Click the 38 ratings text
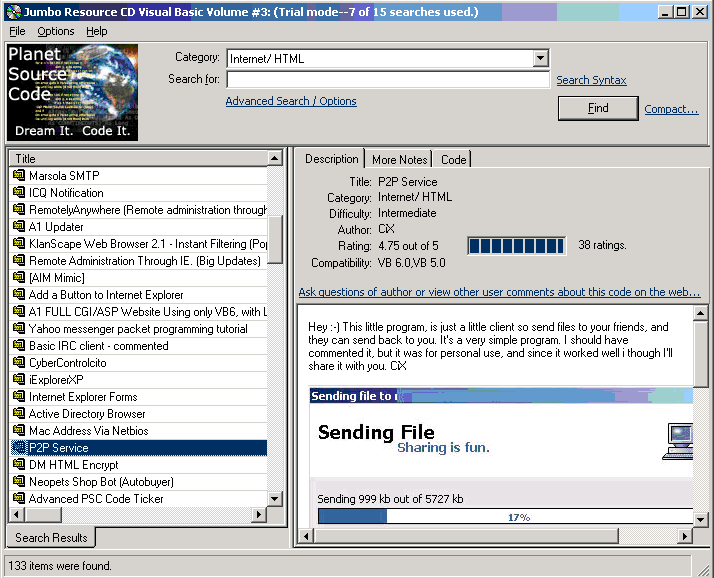This screenshot has height=578, width=714. pos(602,245)
